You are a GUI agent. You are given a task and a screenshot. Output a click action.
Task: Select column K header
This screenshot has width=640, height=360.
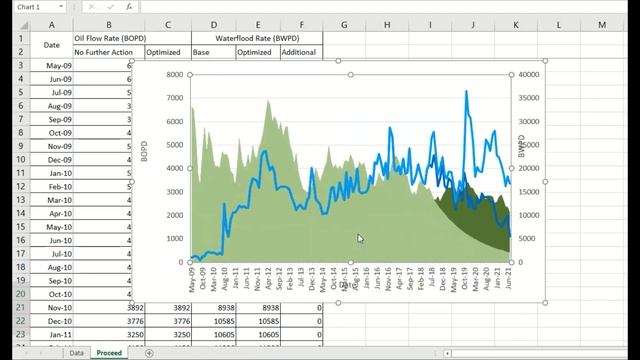[516, 25]
